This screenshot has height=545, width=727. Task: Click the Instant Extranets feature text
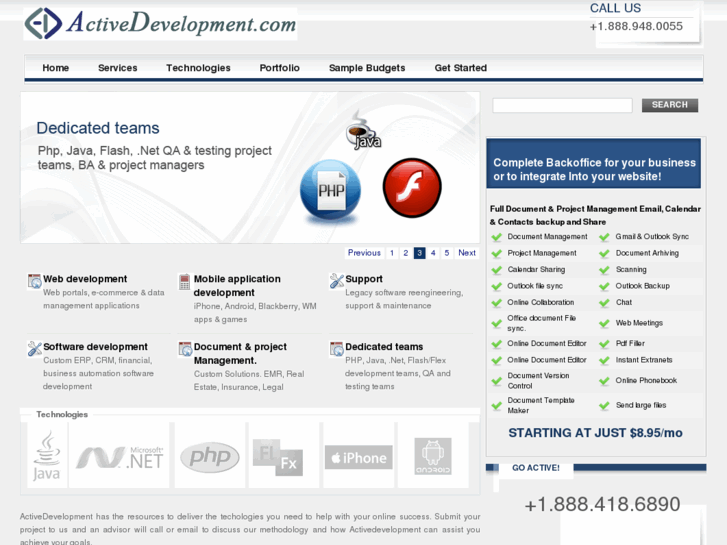pos(644,360)
